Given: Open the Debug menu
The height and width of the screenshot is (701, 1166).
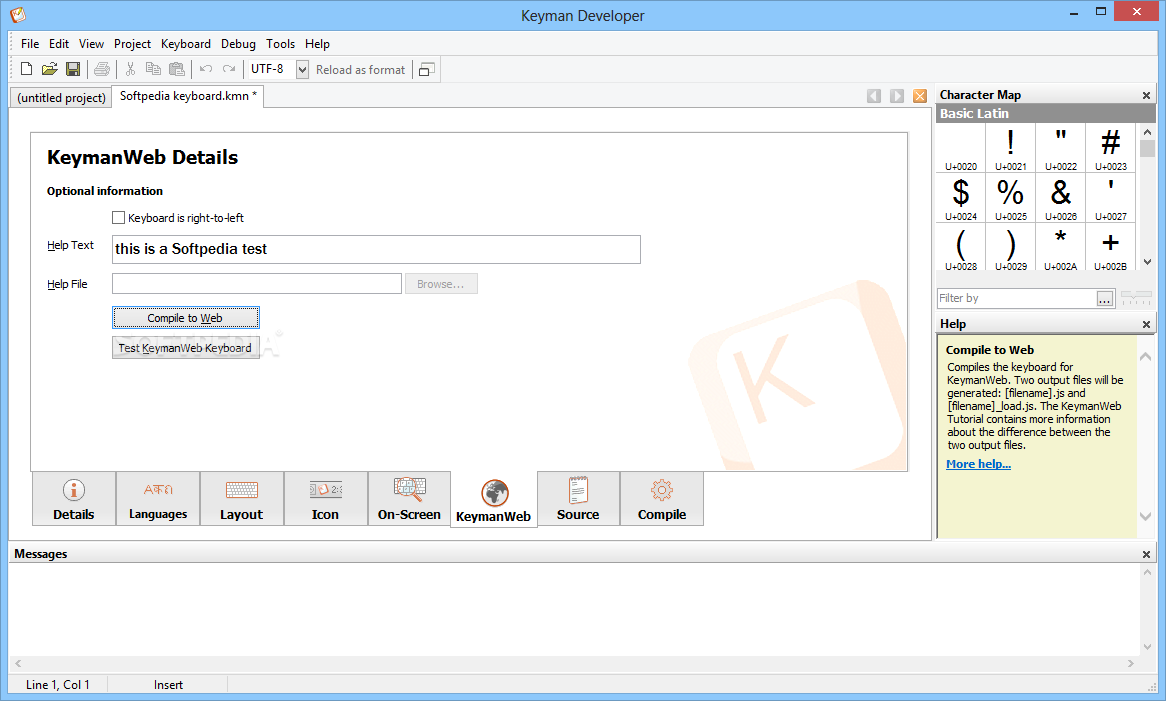Looking at the screenshot, I should [x=238, y=44].
